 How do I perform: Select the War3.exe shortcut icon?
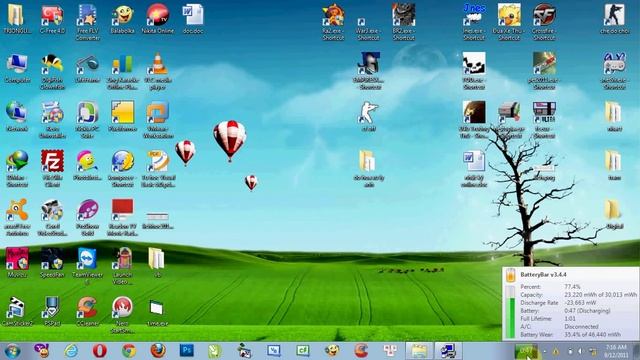click(x=368, y=29)
